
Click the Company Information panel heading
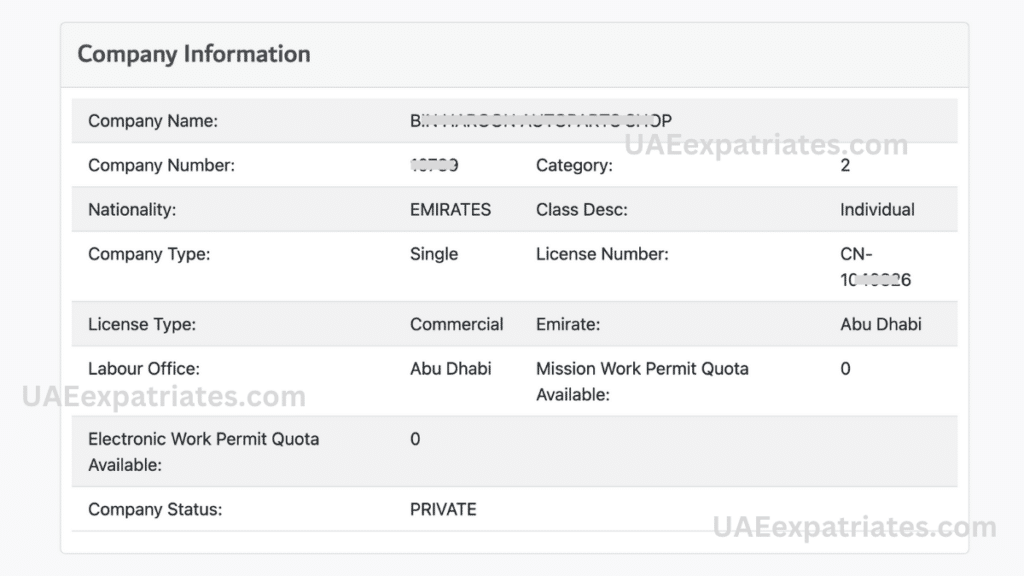(194, 54)
